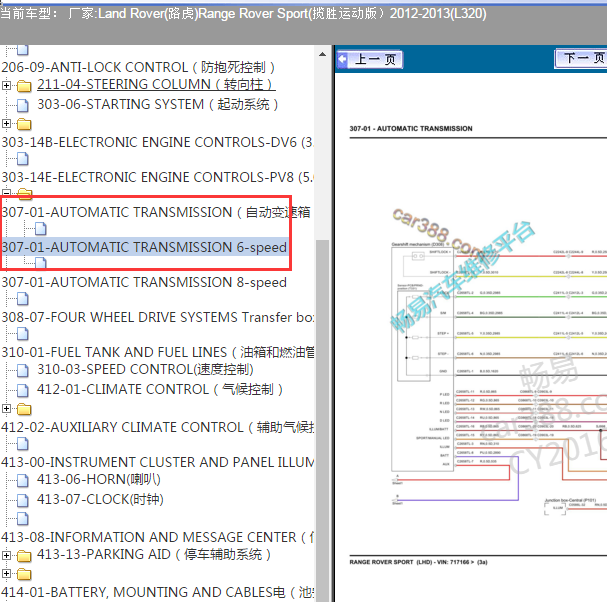Open the 211-04-STEERING COLUMN folder link
607x602 pixels.
[156, 84]
